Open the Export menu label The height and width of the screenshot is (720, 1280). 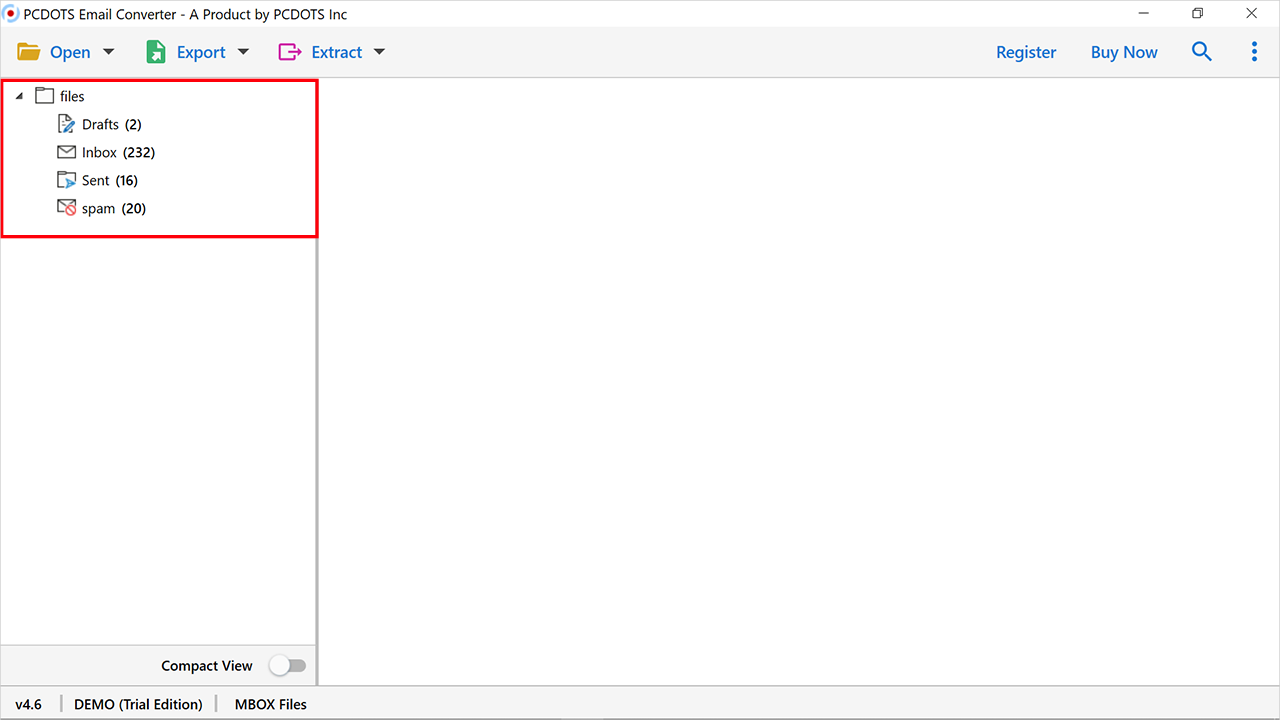[201, 52]
